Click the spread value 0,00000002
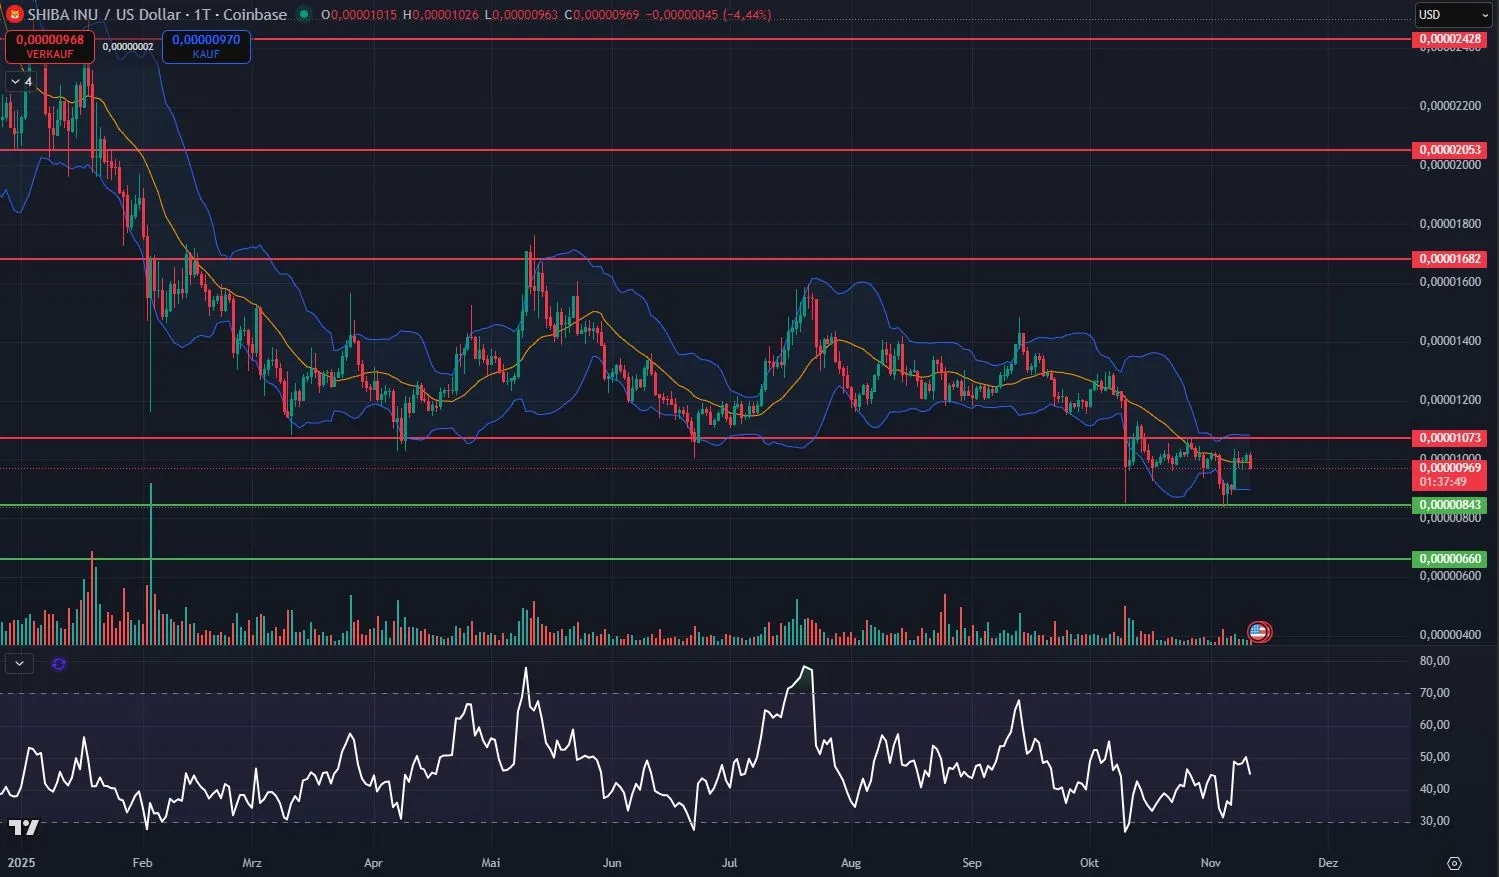The height and width of the screenshot is (877, 1499). click(x=128, y=47)
